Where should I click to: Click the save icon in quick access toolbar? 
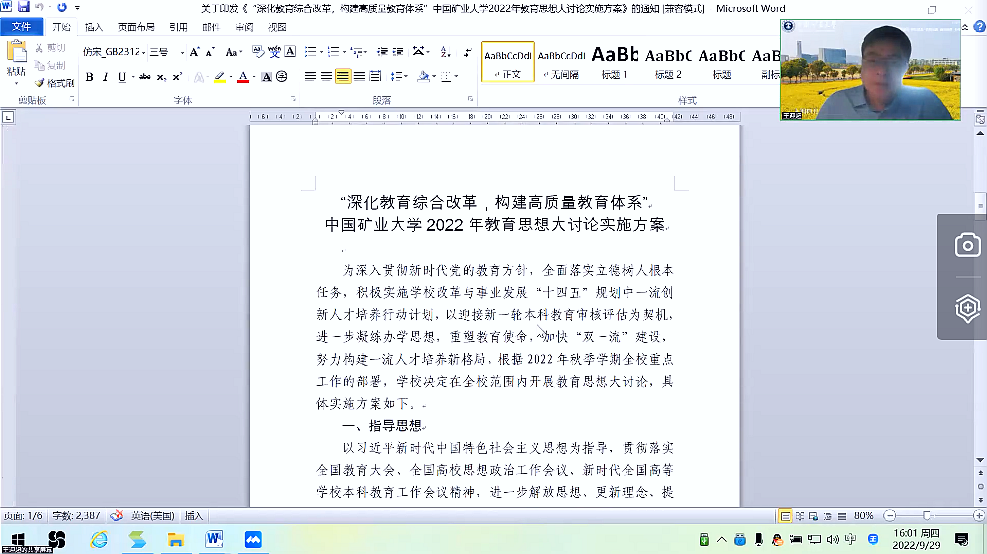23,7
